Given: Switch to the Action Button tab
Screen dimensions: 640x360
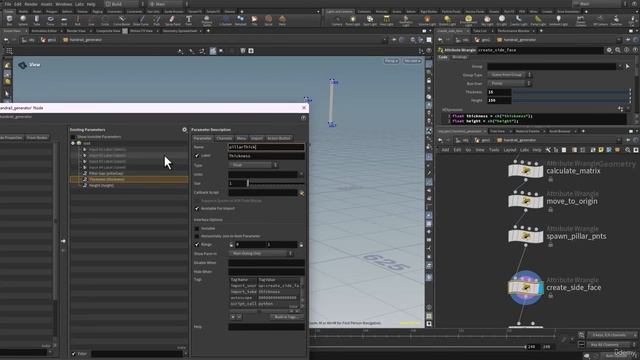Looking at the screenshot, I should (x=279, y=138).
